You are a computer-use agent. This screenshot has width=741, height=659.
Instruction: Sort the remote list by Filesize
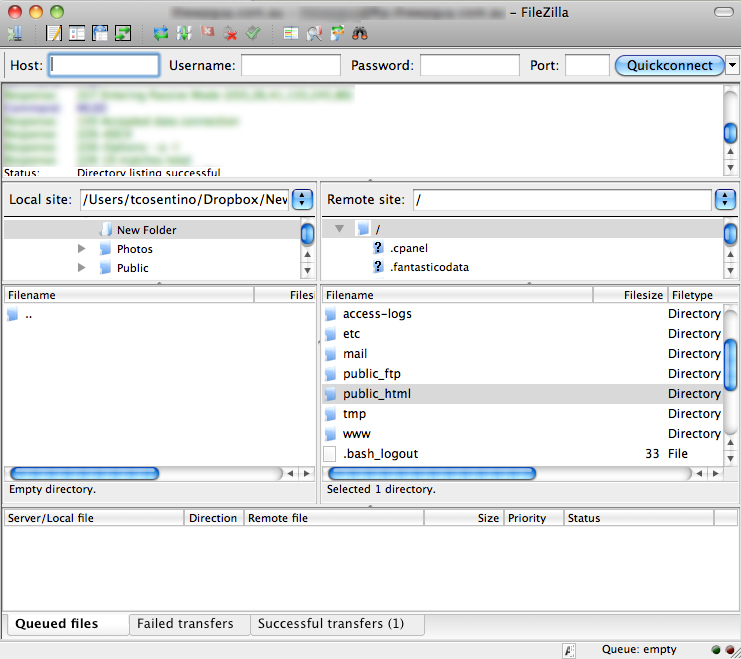(x=630, y=295)
